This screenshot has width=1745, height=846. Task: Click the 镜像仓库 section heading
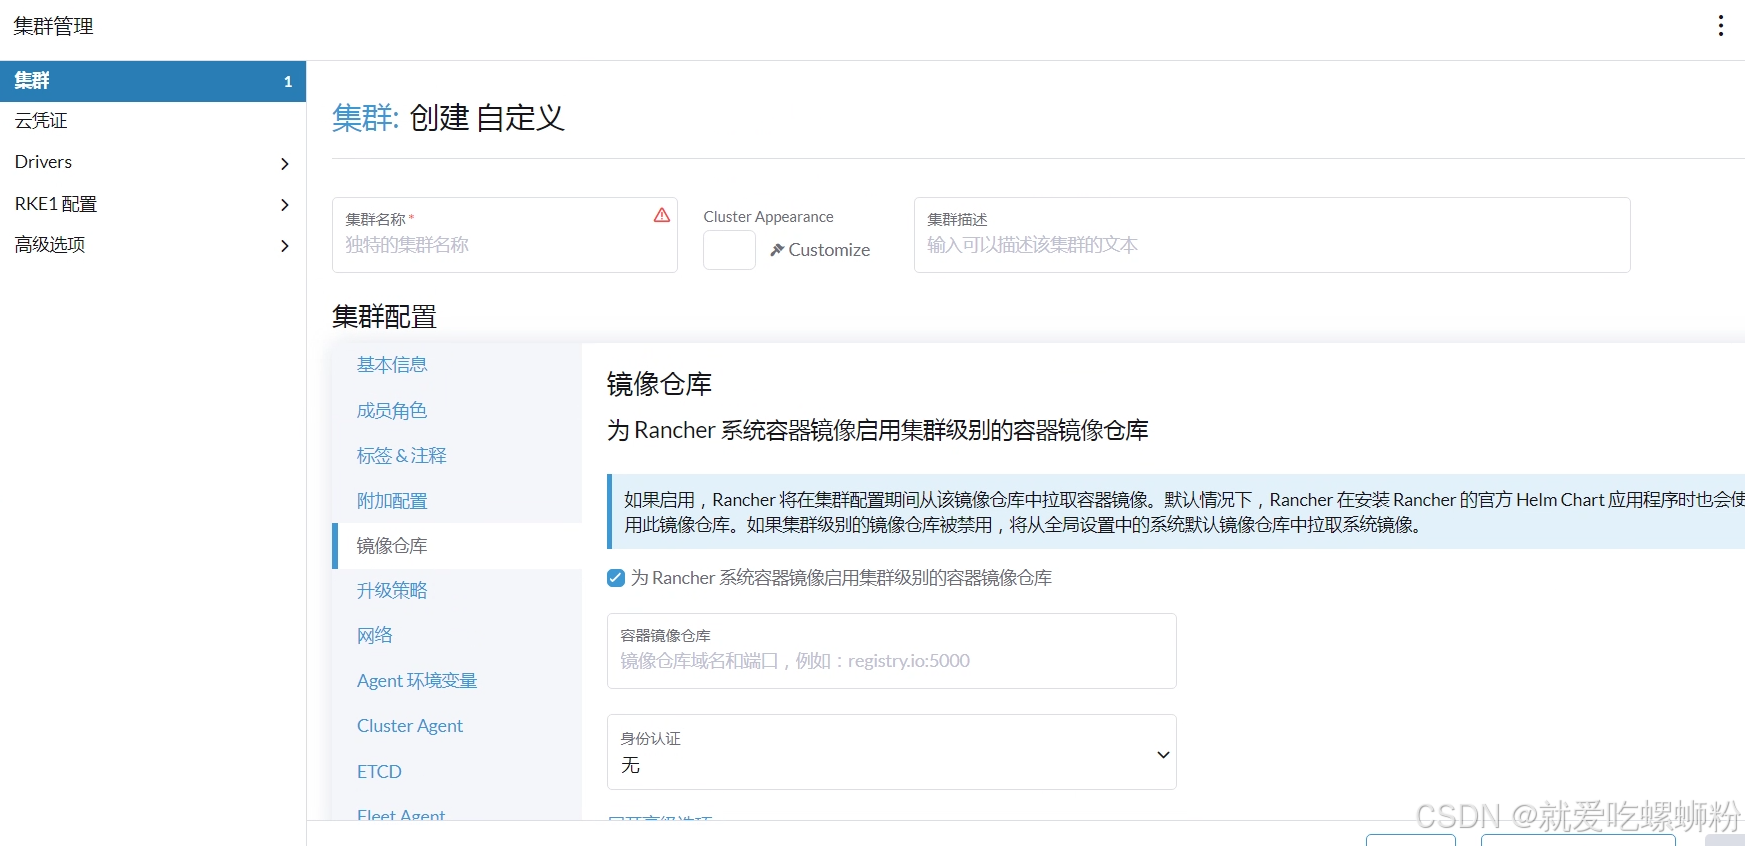tap(659, 384)
